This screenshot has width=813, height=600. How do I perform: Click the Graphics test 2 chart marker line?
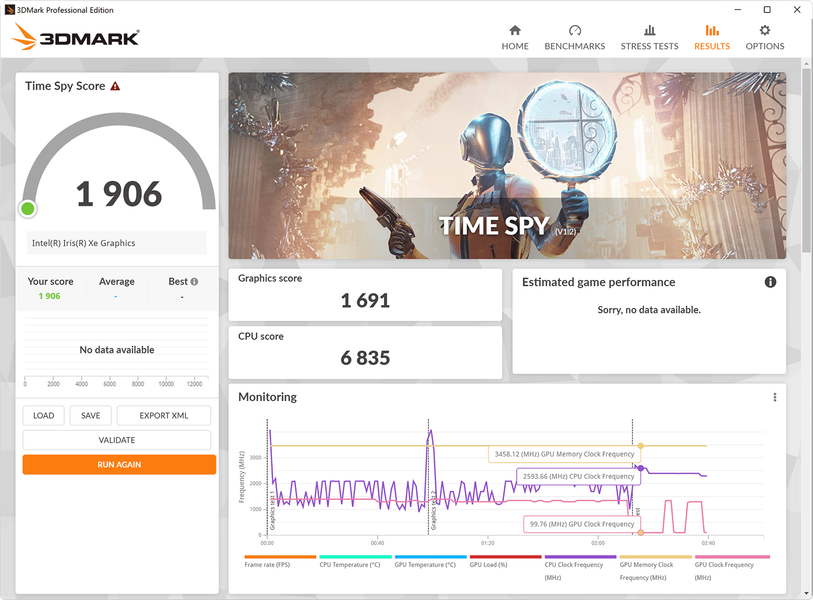click(428, 477)
